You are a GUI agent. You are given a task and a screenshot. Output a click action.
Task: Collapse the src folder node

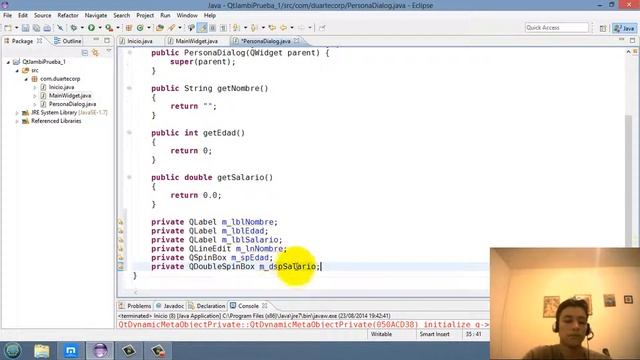[17, 71]
